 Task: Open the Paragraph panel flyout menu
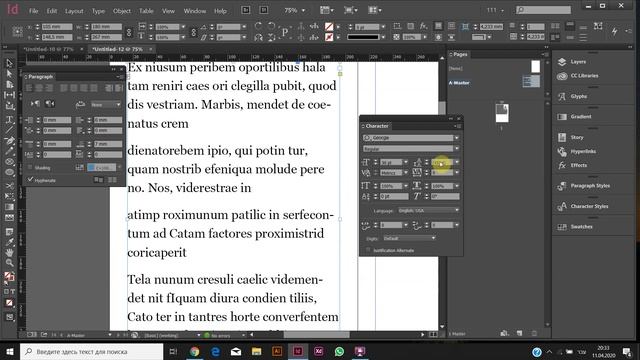coord(119,77)
